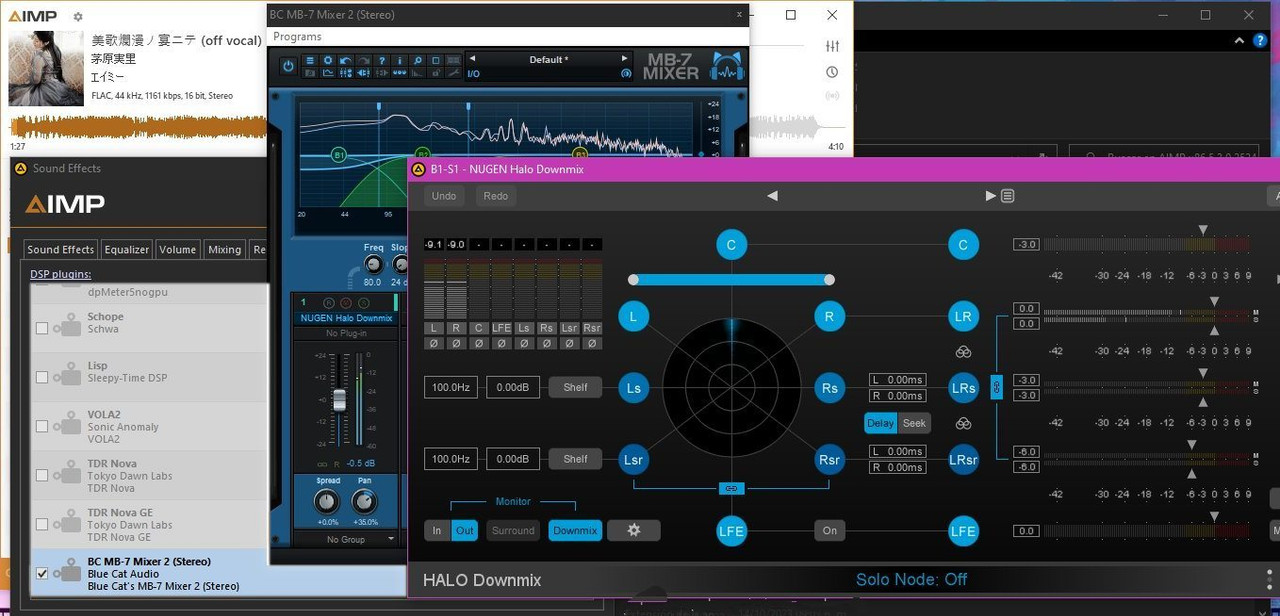Click the Pan knob
Screen dimensions: 1280x616
point(364,502)
